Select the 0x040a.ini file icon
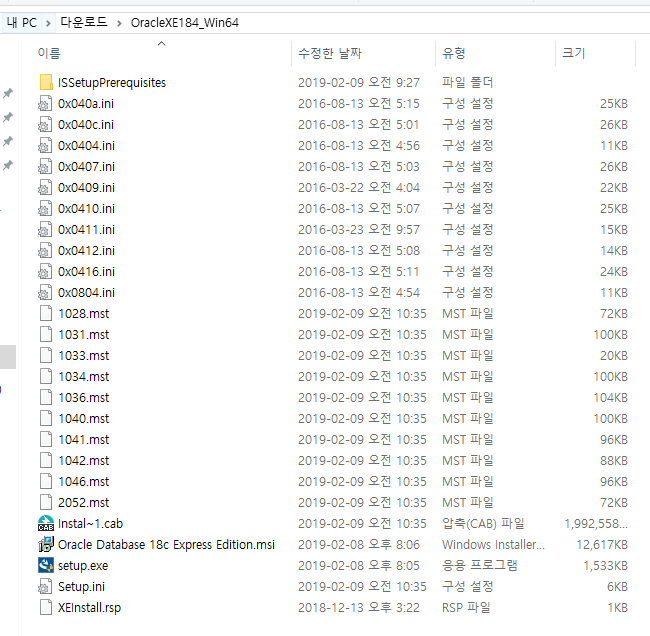This screenshot has height=636, width=650. coord(45,104)
